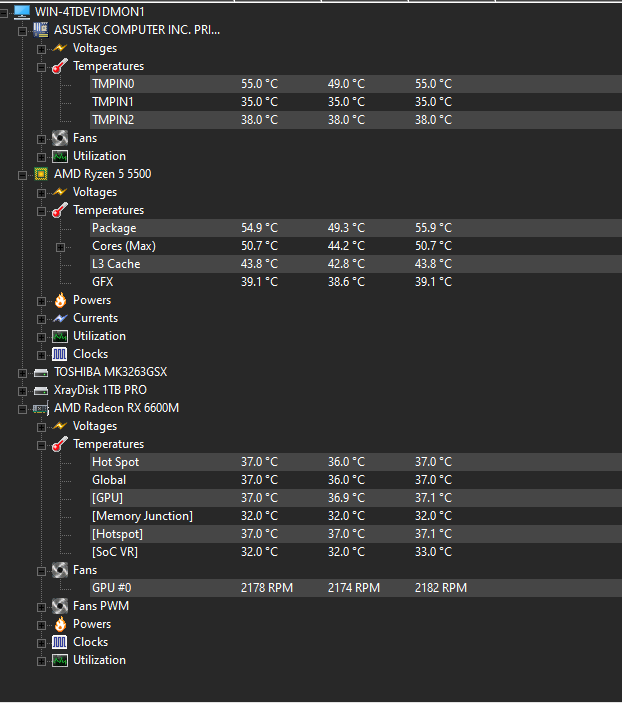Select the TMPIN2 sensor row
Viewport: 622px width, 703px height.
pos(356,120)
